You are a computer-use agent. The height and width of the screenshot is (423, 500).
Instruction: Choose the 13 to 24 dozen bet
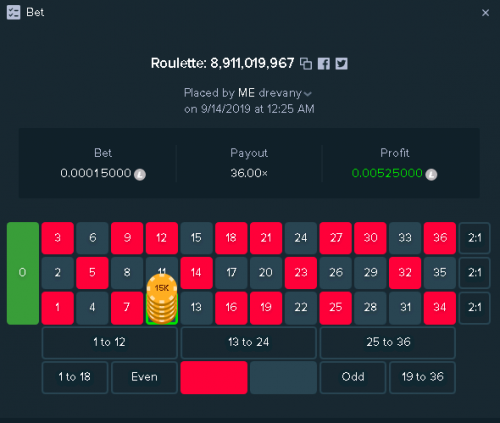point(248,342)
